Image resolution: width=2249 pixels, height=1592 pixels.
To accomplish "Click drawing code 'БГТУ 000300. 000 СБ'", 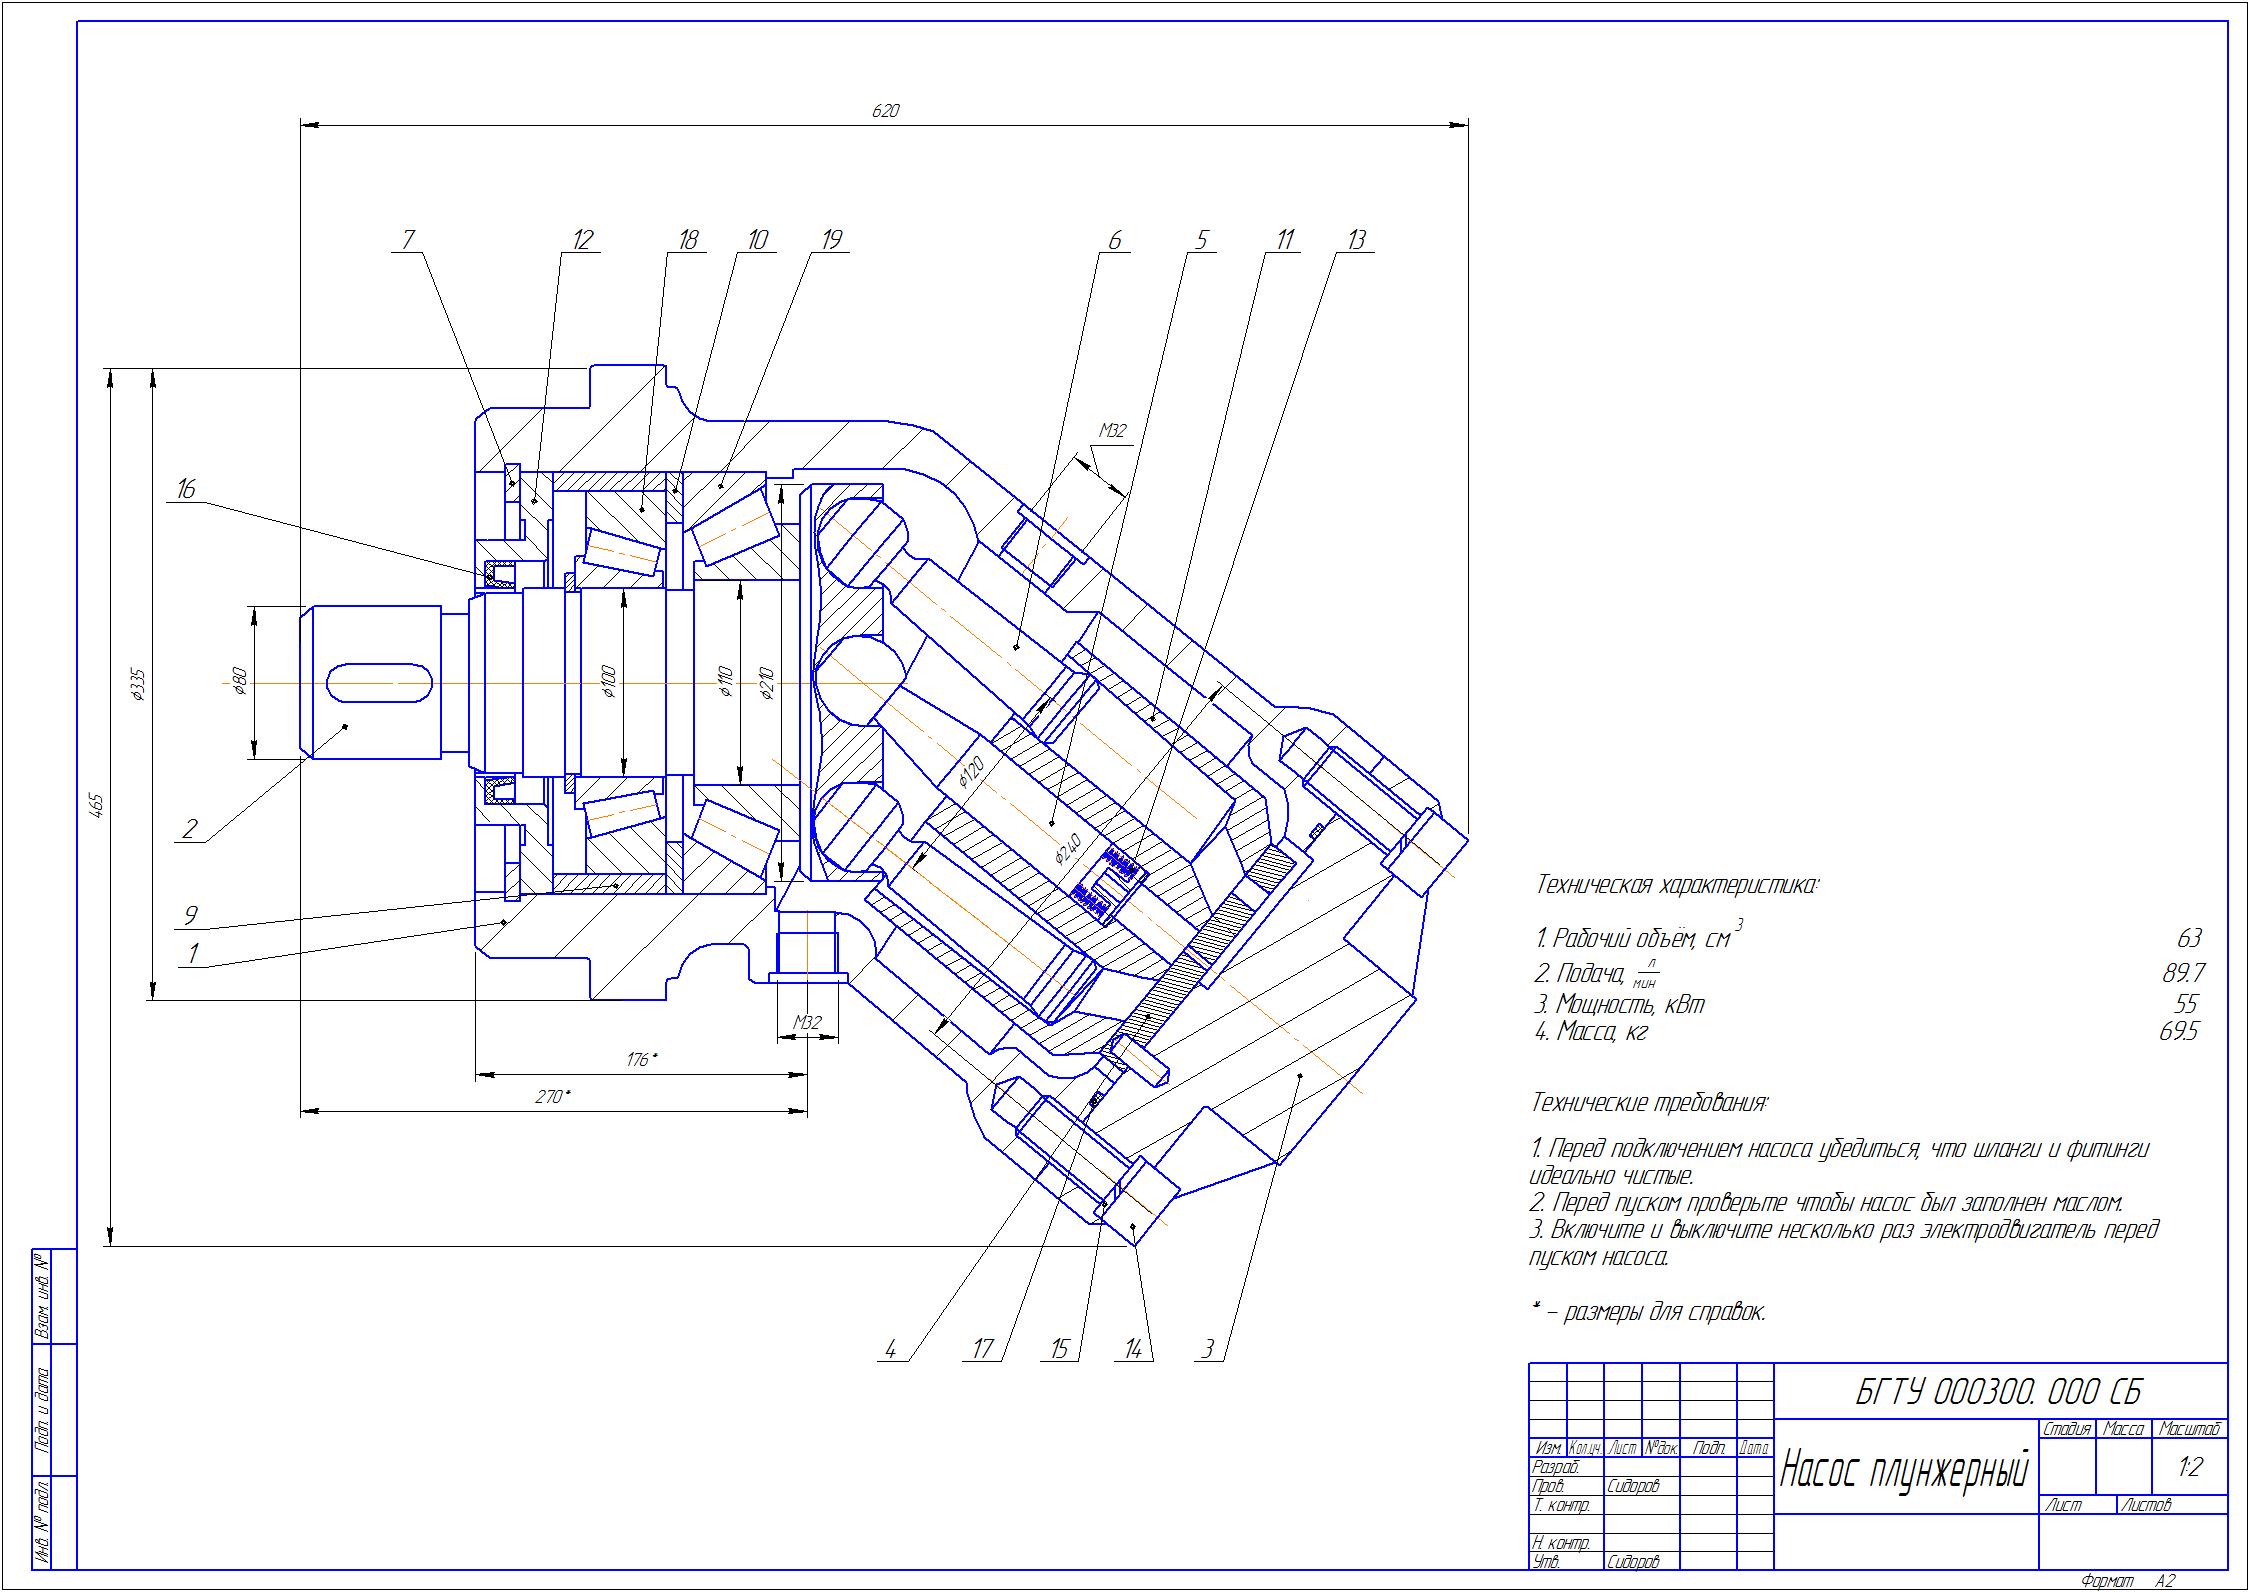I will tap(1999, 1391).
